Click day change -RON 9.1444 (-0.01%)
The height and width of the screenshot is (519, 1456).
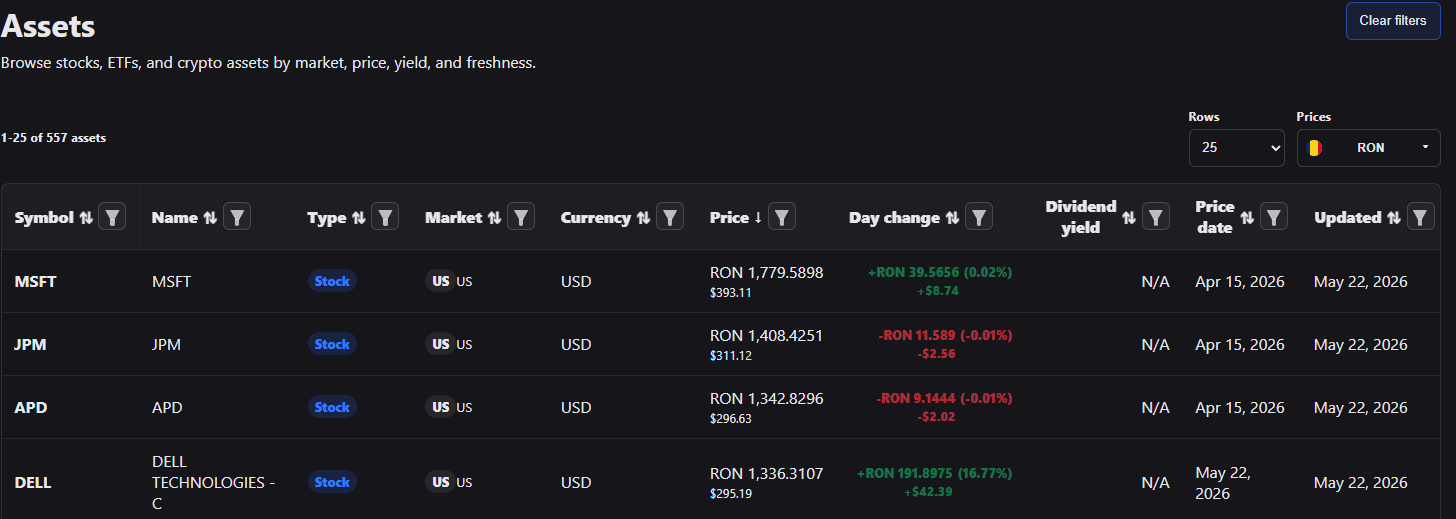pyautogui.click(x=945, y=398)
